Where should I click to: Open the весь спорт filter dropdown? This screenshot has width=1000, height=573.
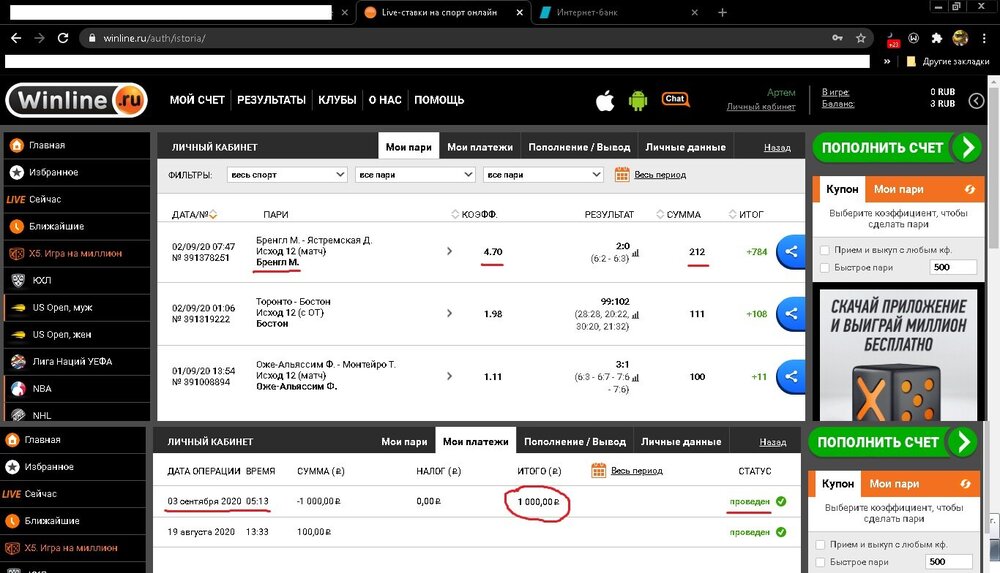287,175
